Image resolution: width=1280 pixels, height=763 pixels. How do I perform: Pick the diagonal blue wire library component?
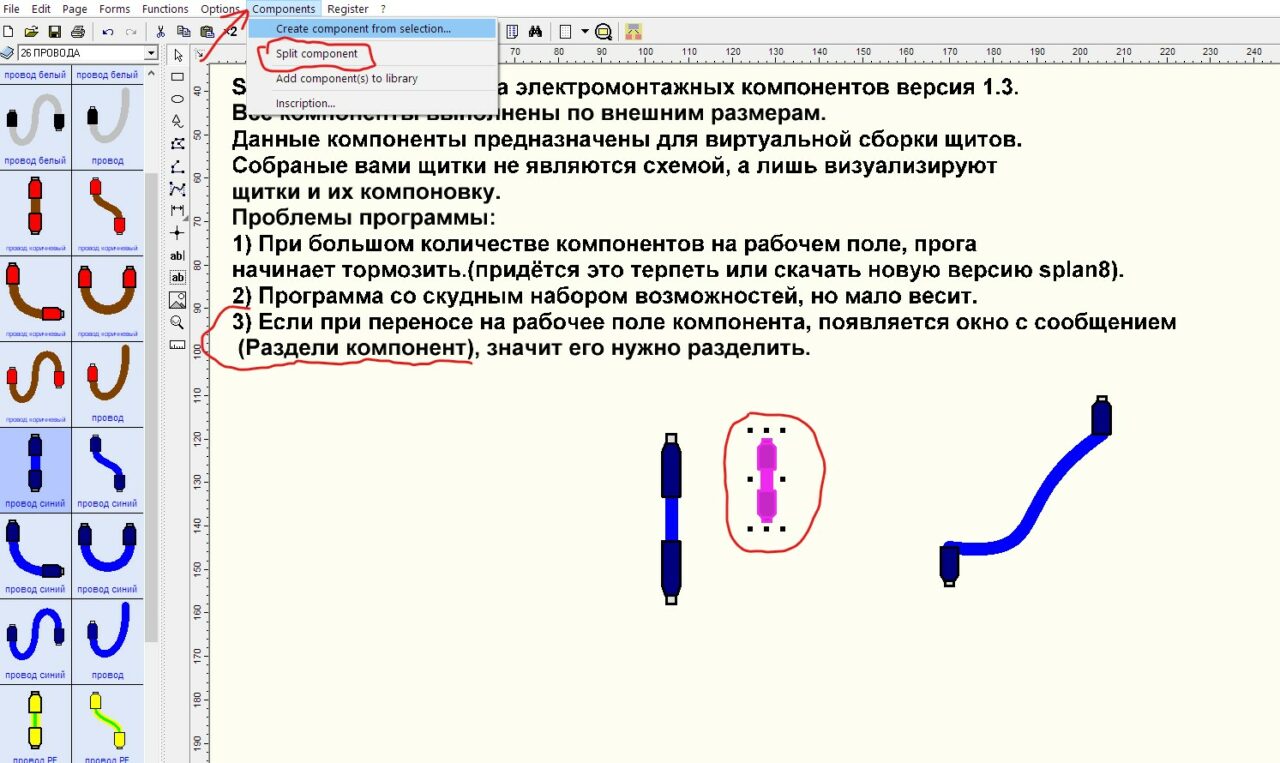coord(108,470)
